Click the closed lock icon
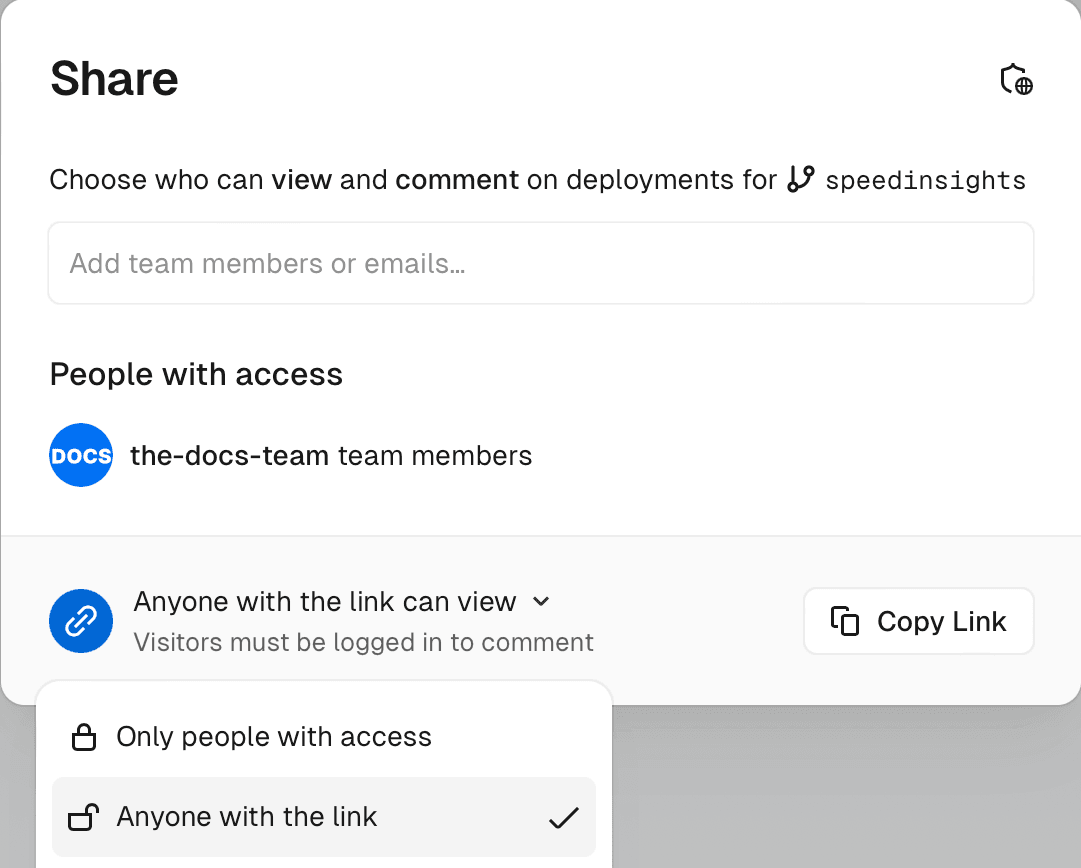The width and height of the screenshot is (1081, 868). (x=84, y=736)
